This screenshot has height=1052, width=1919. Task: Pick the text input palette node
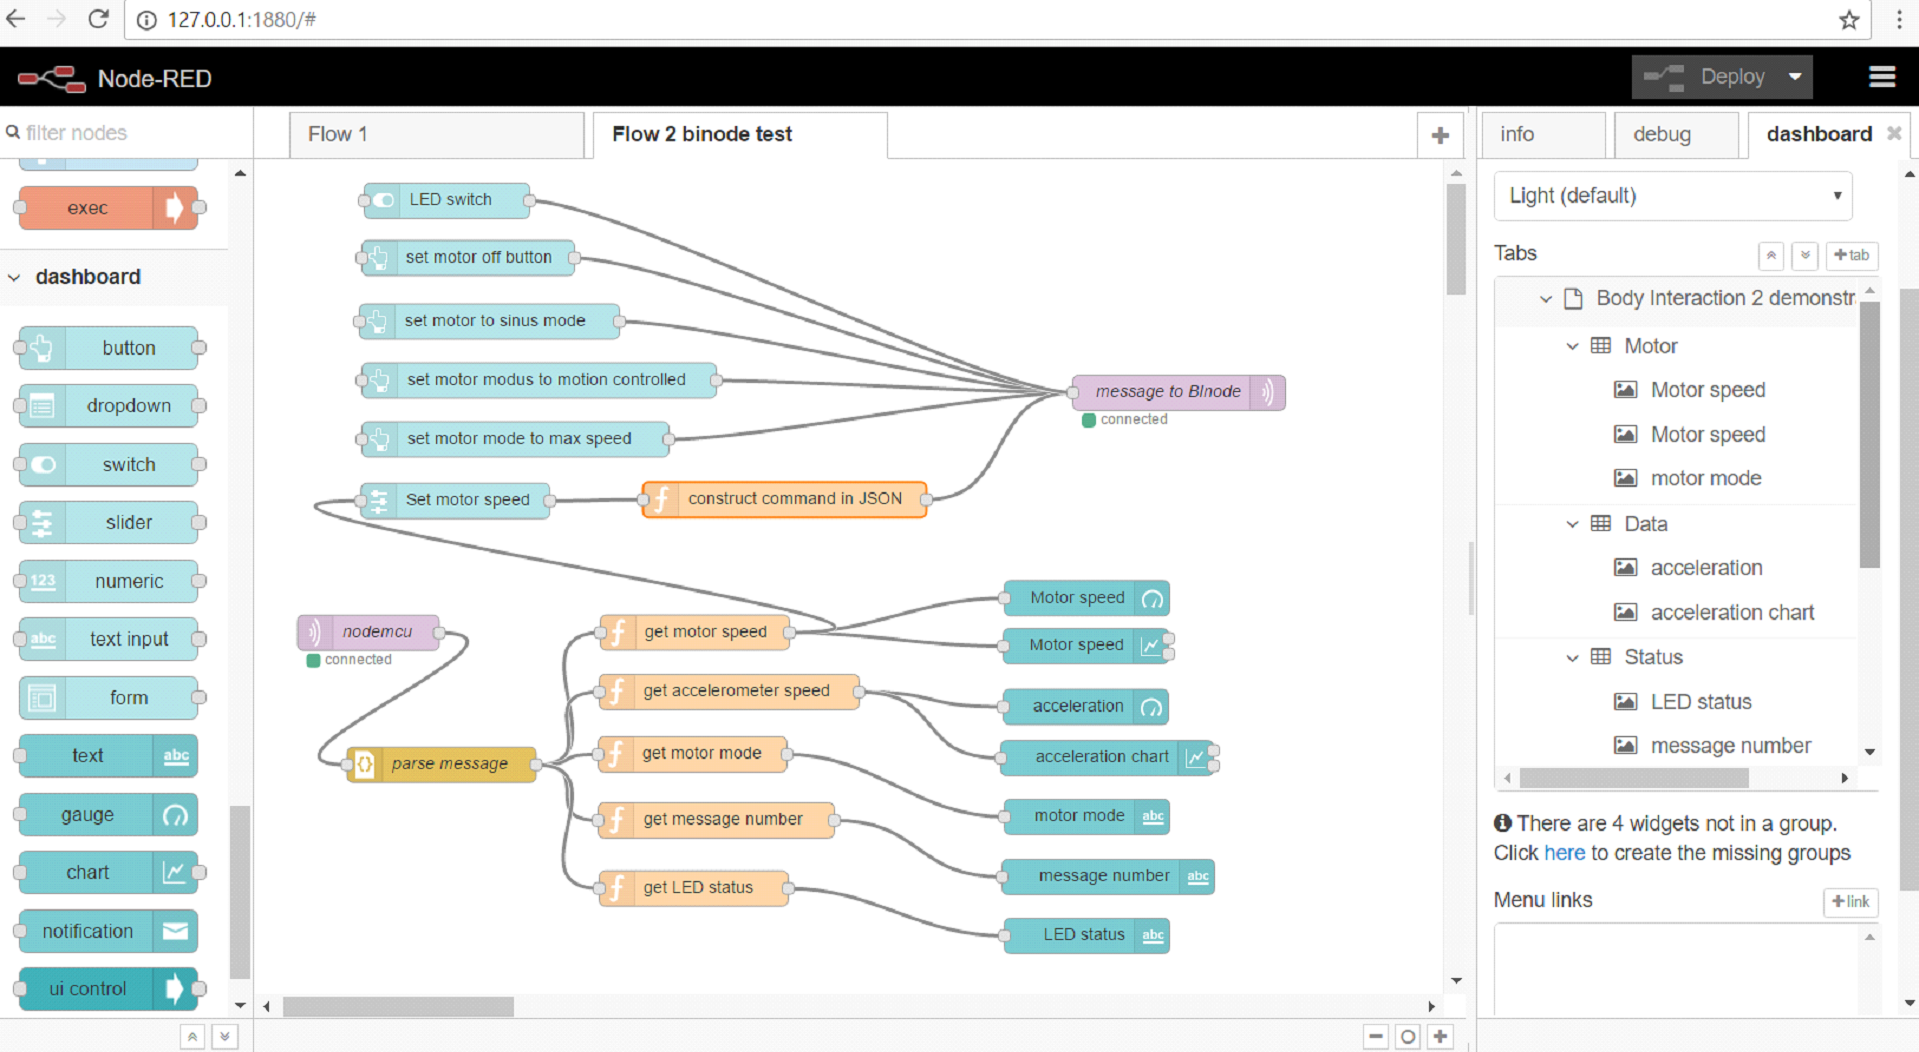[108, 639]
